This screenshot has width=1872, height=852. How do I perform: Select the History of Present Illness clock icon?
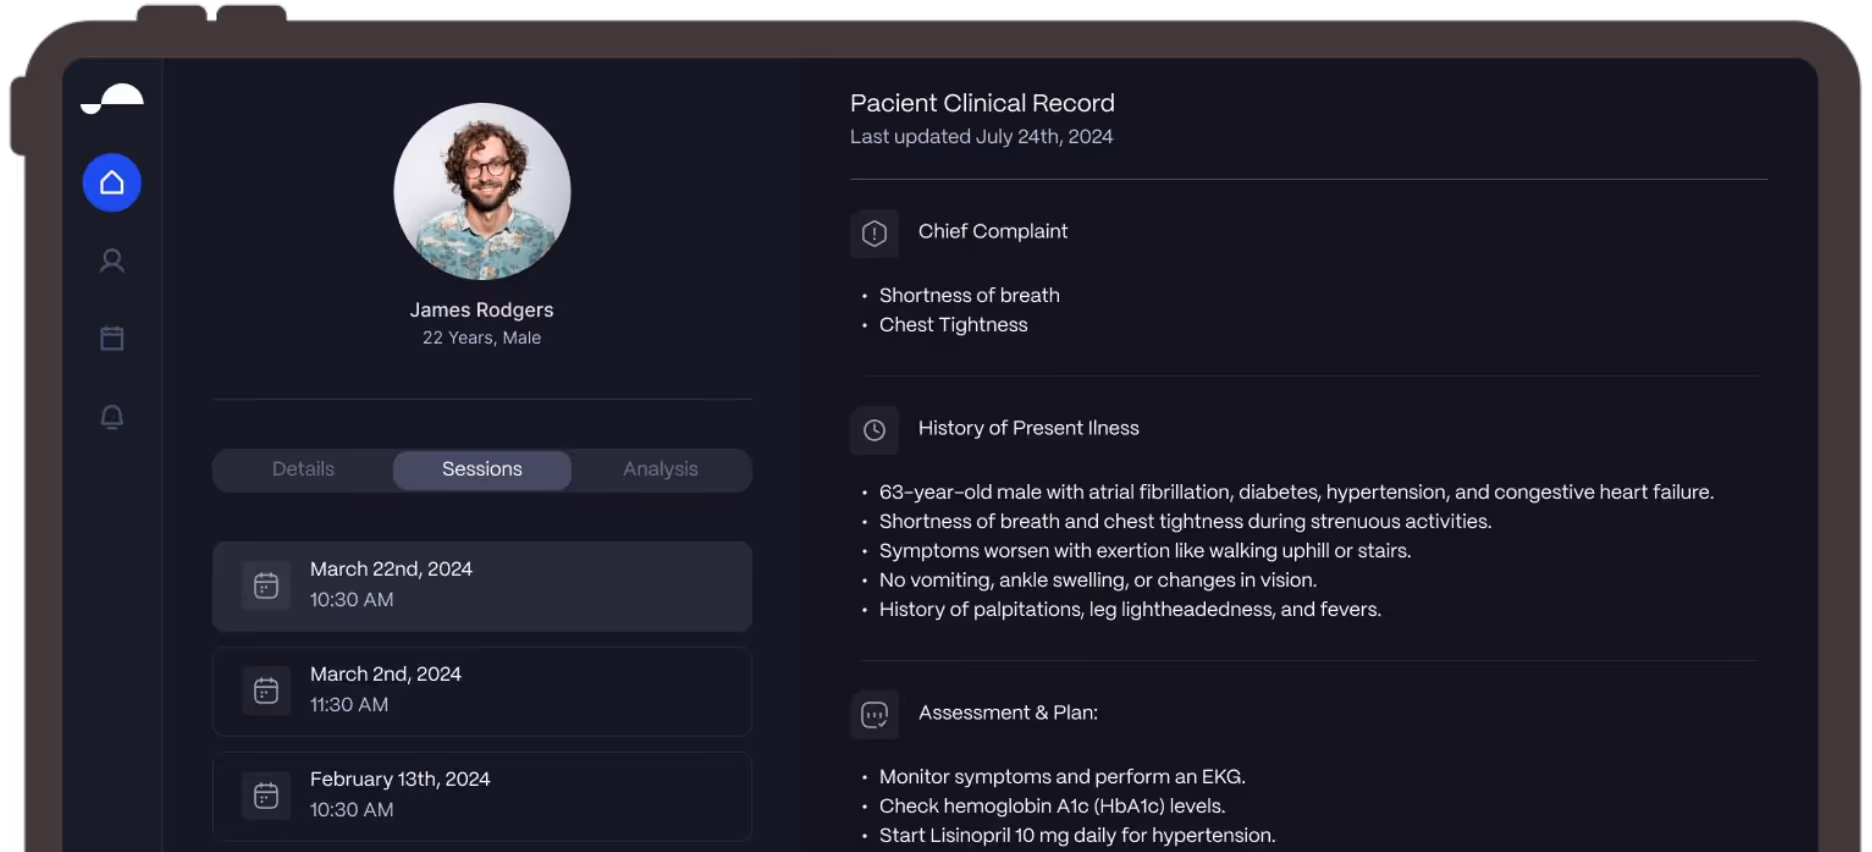pos(874,430)
